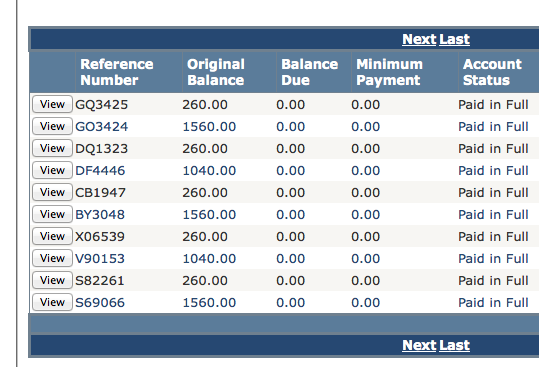This screenshot has height=367, width=539.
Task: Click View button beside DF4446
Action: pyautogui.click(x=52, y=170)
